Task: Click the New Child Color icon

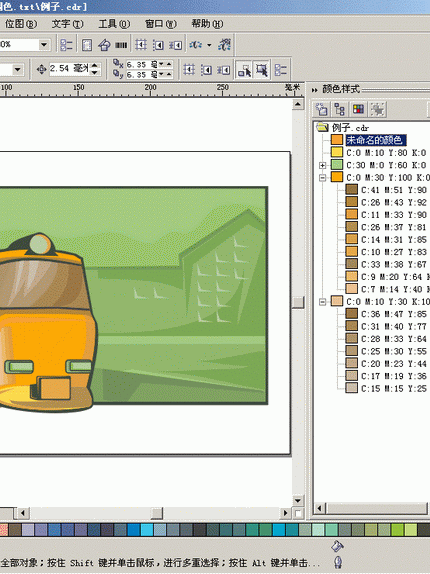Action: tap(340, 109)
